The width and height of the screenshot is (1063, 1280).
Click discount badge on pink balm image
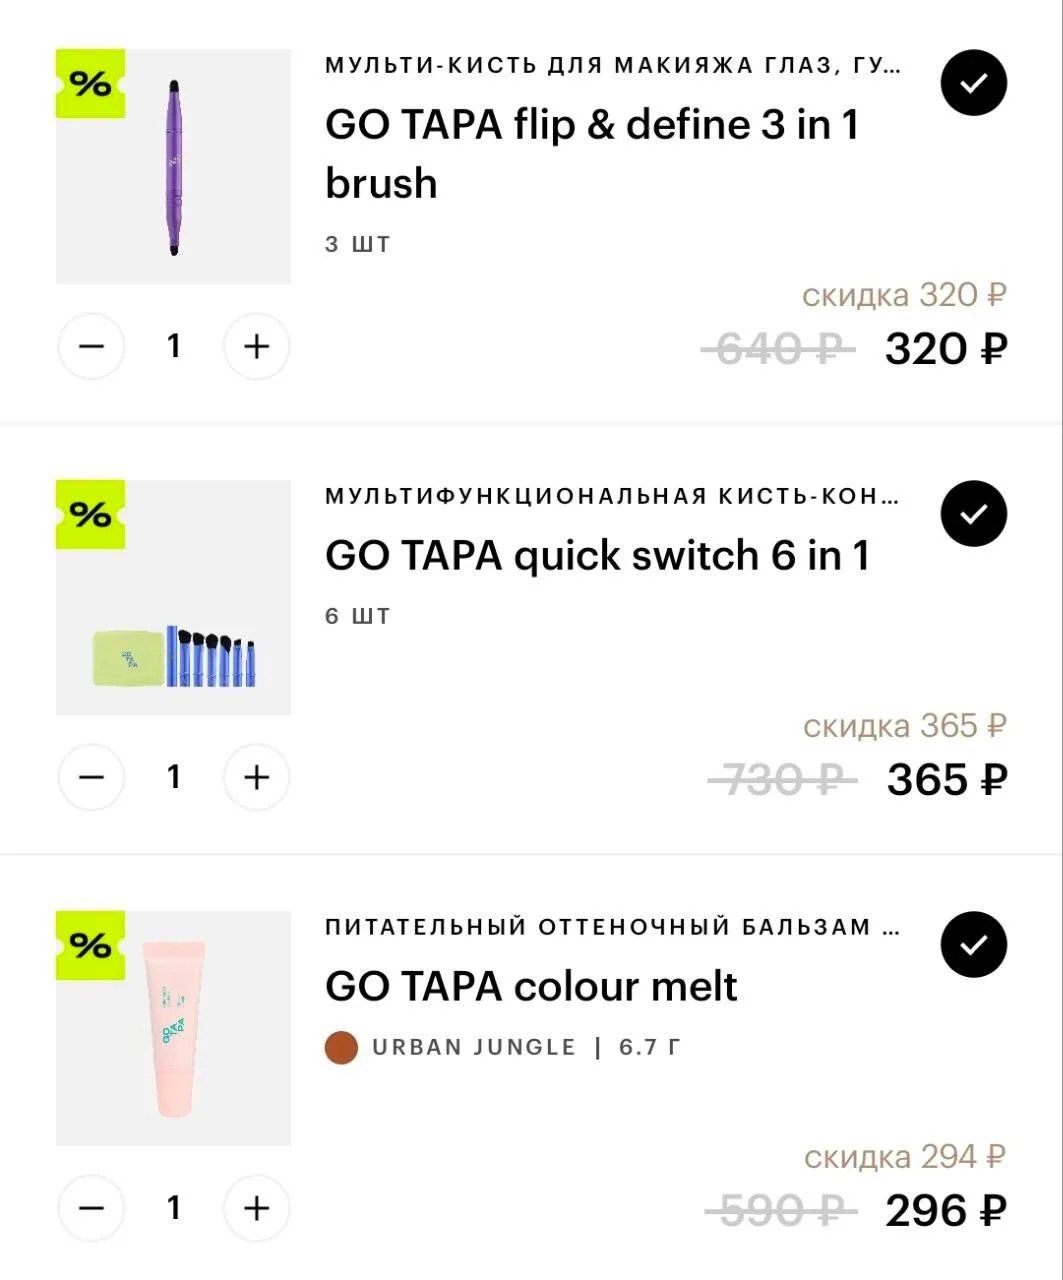(x=91, y=945)
